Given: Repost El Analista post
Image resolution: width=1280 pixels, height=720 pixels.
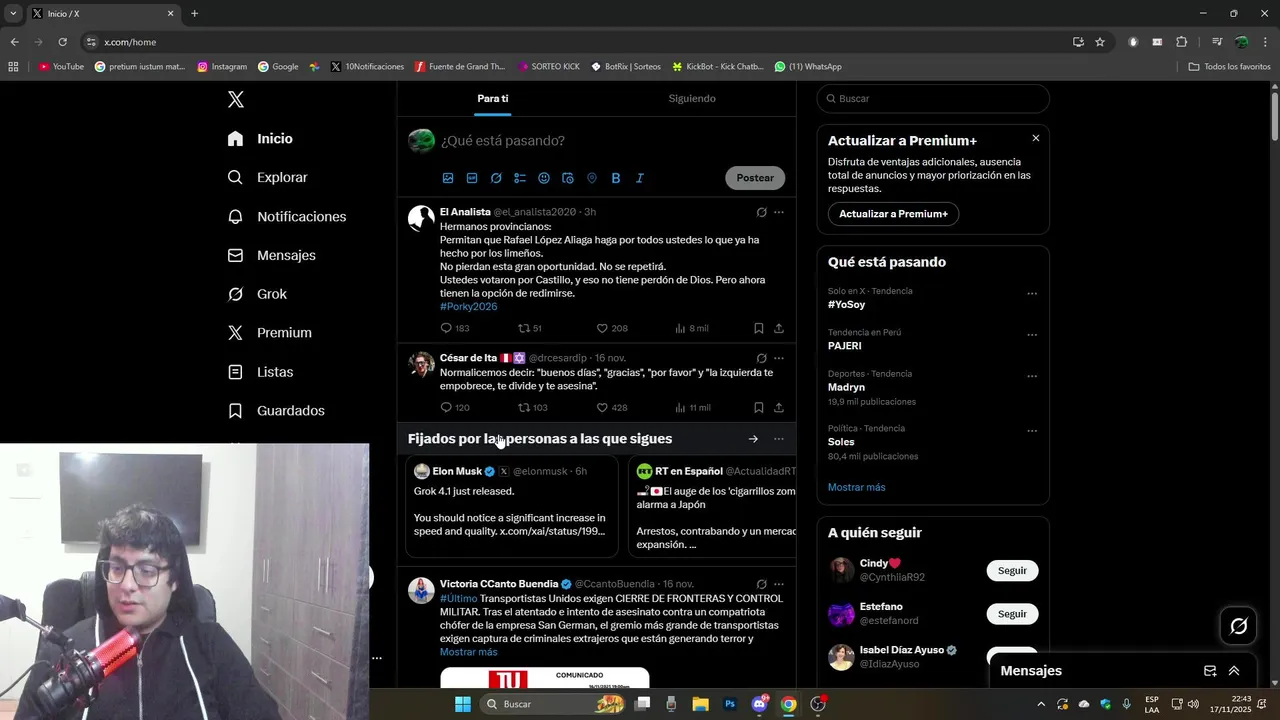Looking at the screenshot, I should tap(529, 328).
